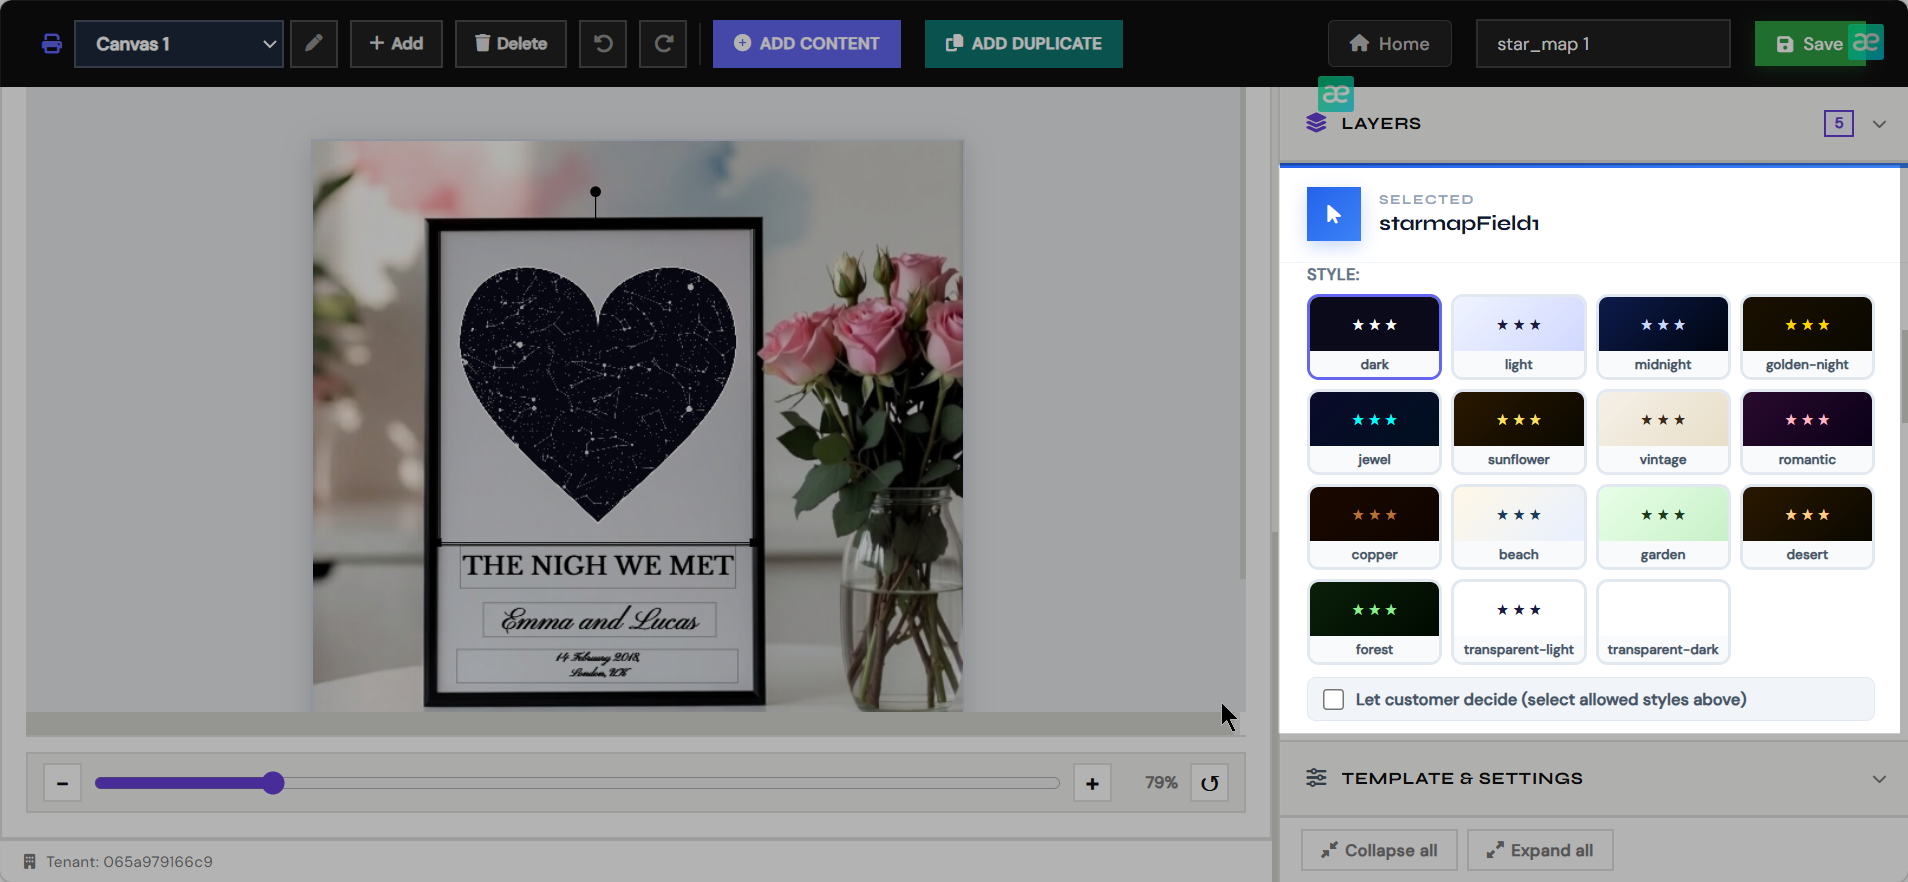Click the zoom in plus button
1908x882 pixels.
coord(1092,783)
